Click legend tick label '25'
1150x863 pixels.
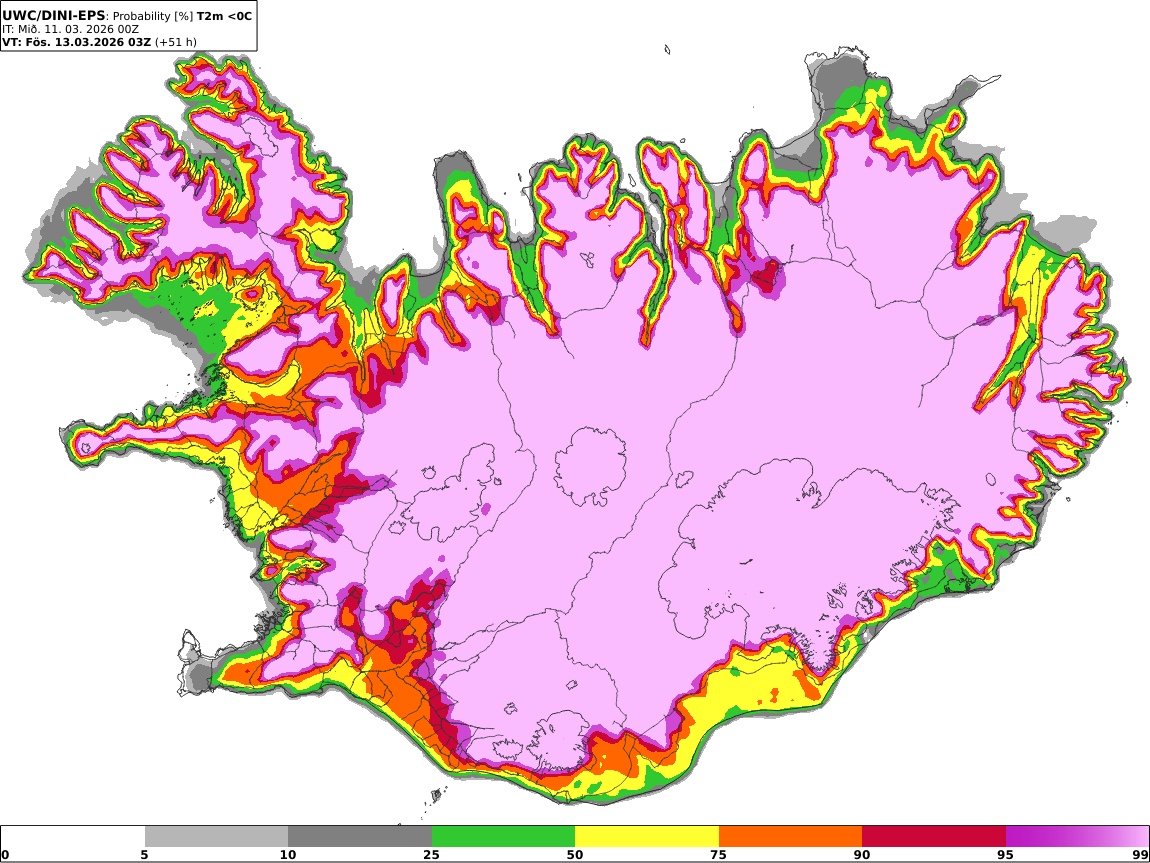coord(431,855)
